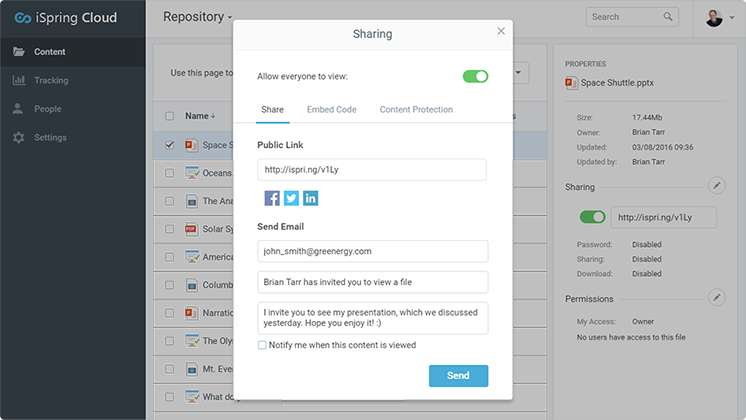Click The Olympics file icon
Screen dimensions: 746x420
pos(192,341)
